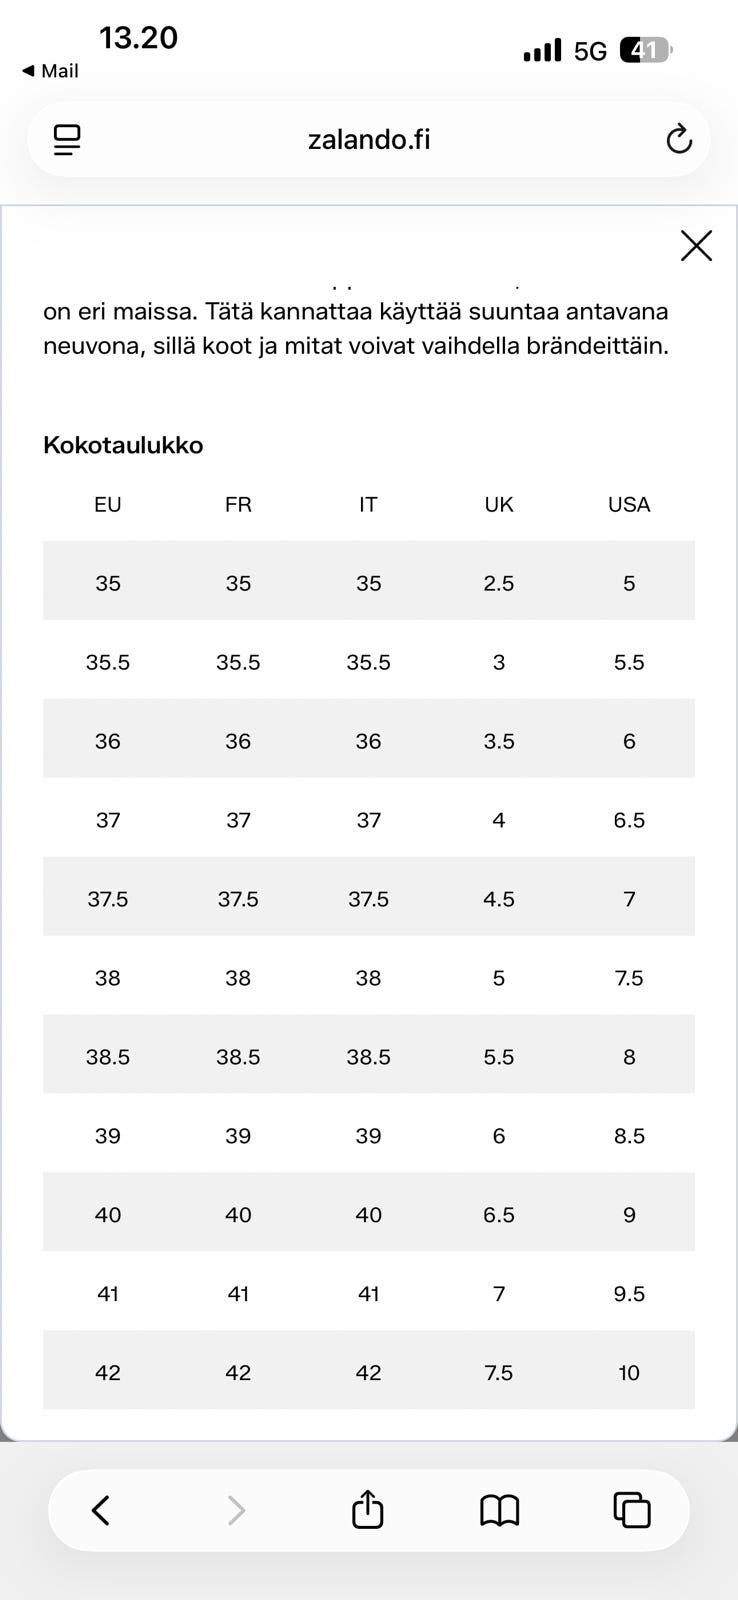Close the size chart overlay

click(x=696, y=245)
